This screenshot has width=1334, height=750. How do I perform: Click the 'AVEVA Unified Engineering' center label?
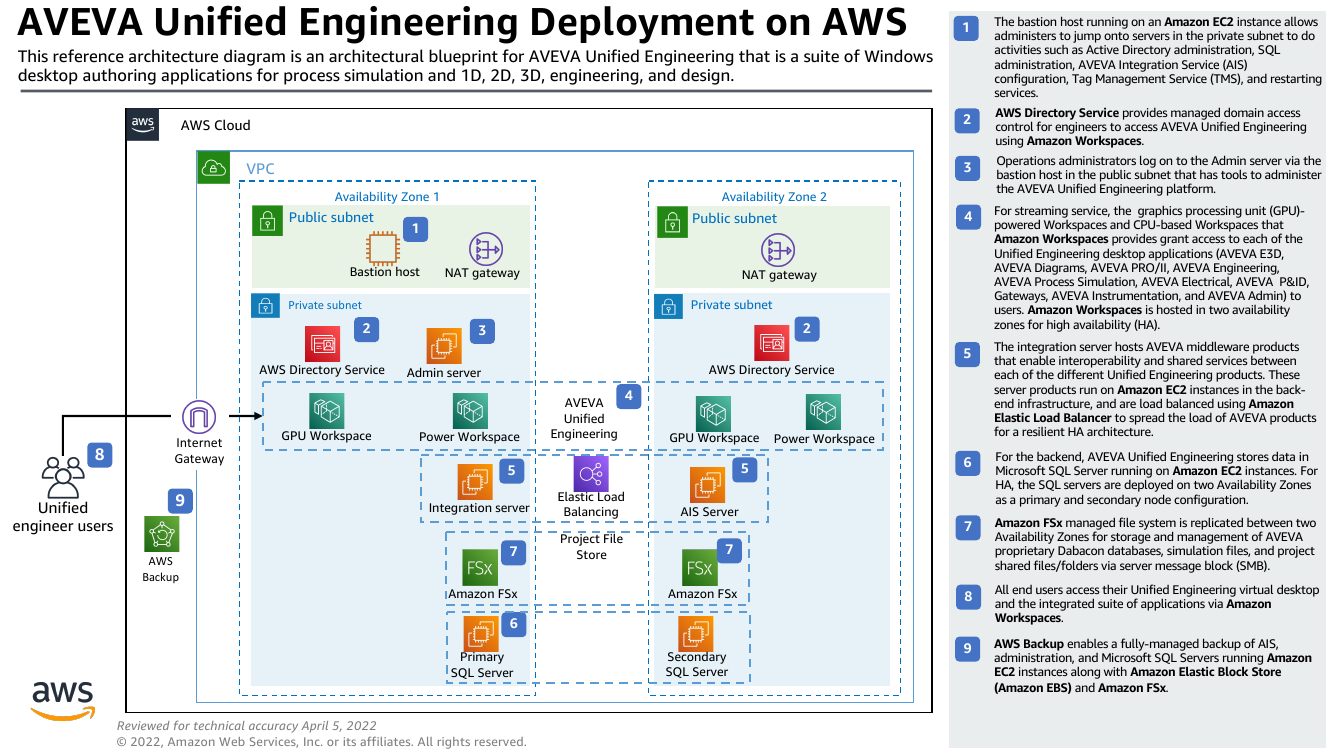[x=584, y=419]
